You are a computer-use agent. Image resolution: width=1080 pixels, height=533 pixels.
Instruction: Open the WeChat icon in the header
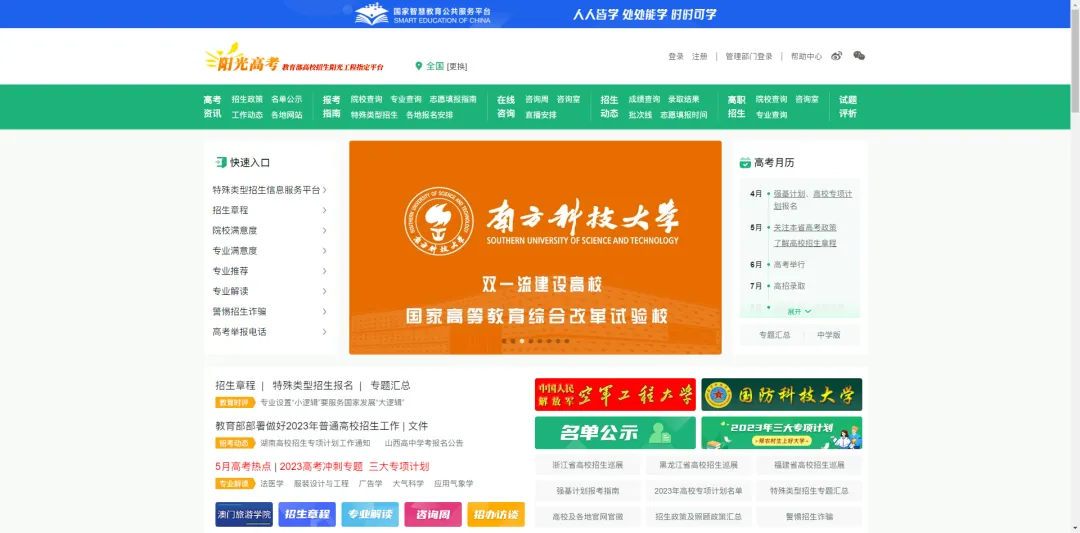point(859,56)
